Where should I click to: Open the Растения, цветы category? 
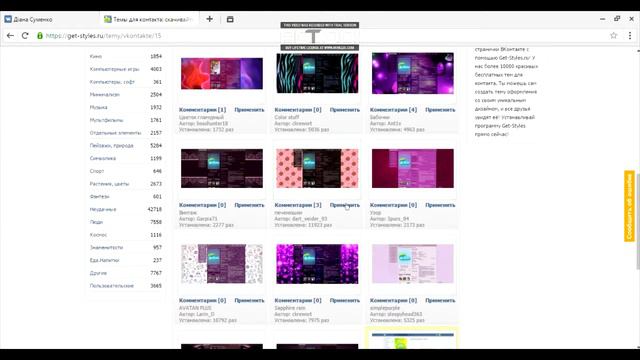point(109,184)
